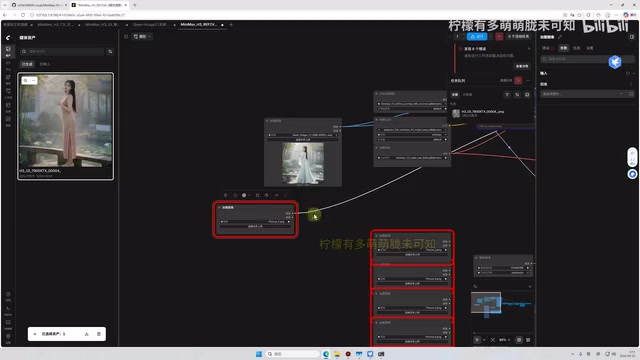Open the arrow dropdown beside the Run button
640x360 pixels.
click(x=491, y=36)
